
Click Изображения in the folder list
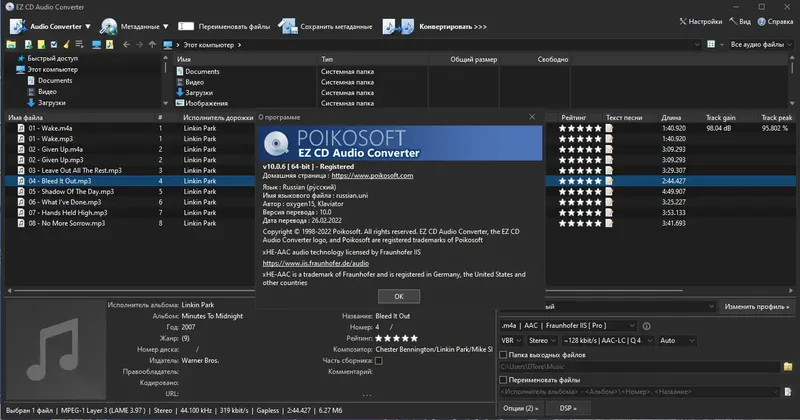tap(207, 103)
